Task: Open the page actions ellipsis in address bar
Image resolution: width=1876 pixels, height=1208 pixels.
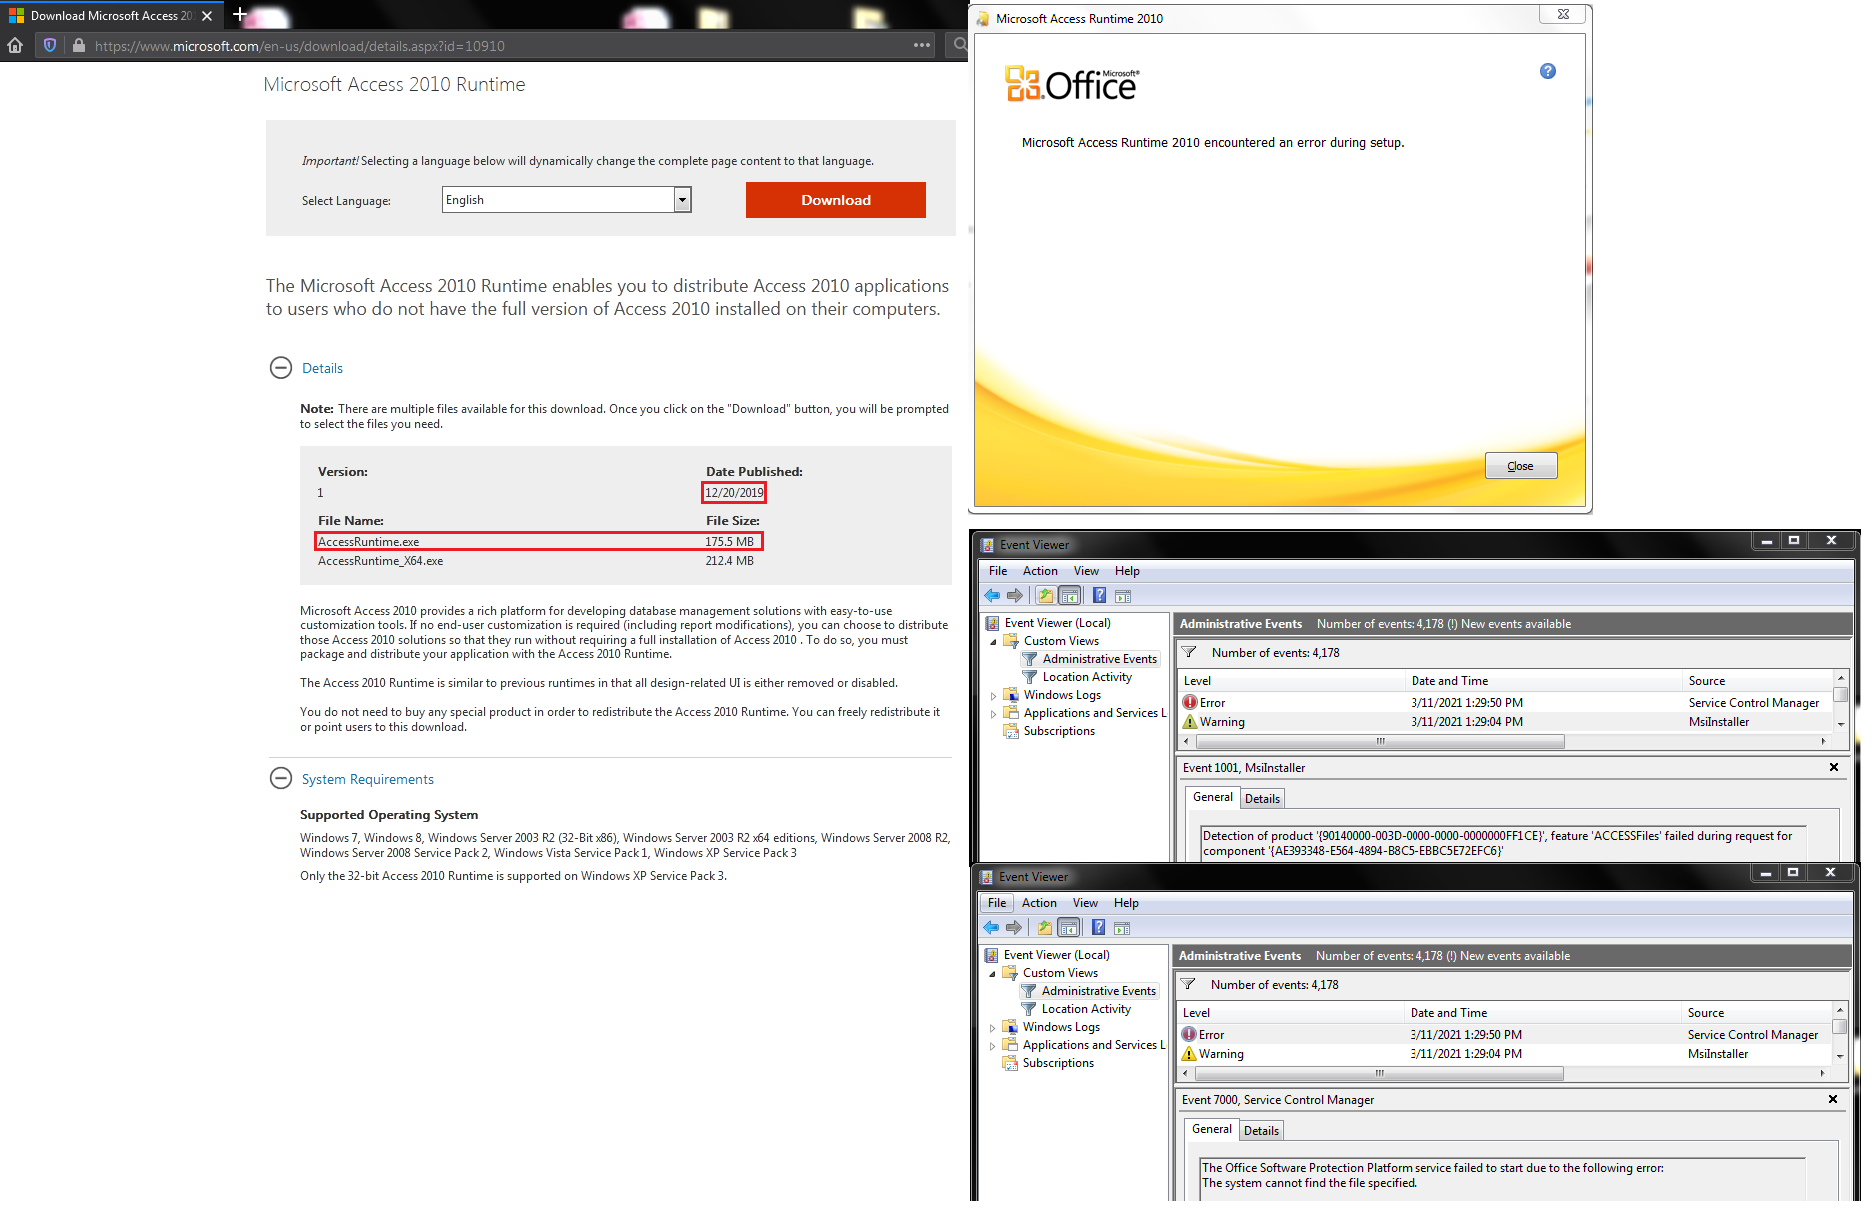Action: tap(922, 45)
